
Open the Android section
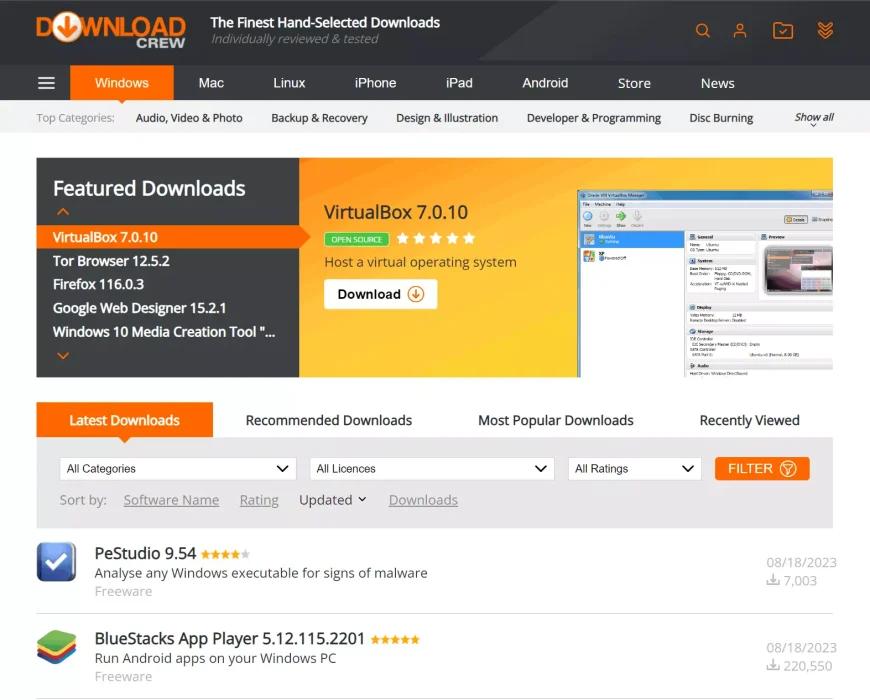click(545, 83)
